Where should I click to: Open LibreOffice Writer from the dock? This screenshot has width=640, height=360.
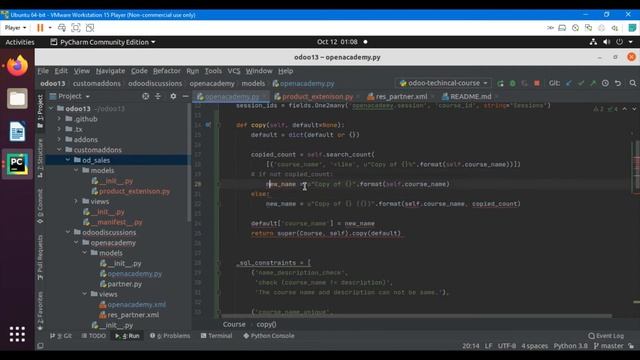[x=17, y=131]
